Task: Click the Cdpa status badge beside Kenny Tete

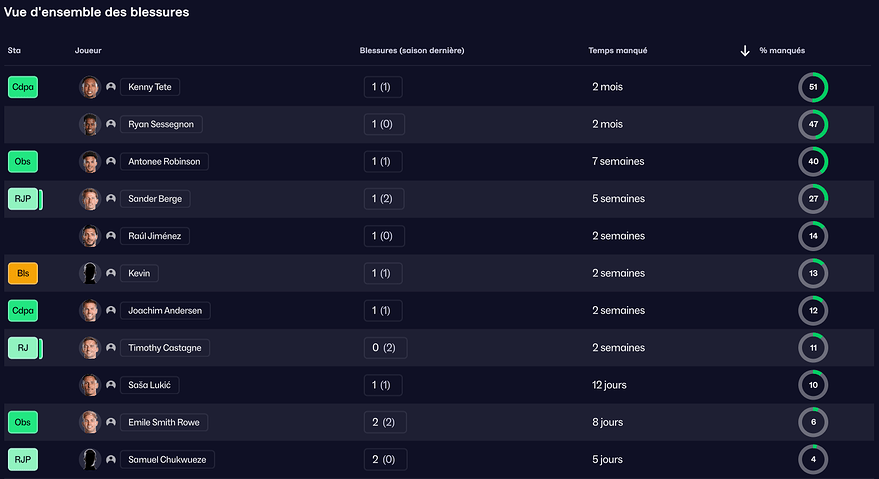Action: [x=23, y=87]
